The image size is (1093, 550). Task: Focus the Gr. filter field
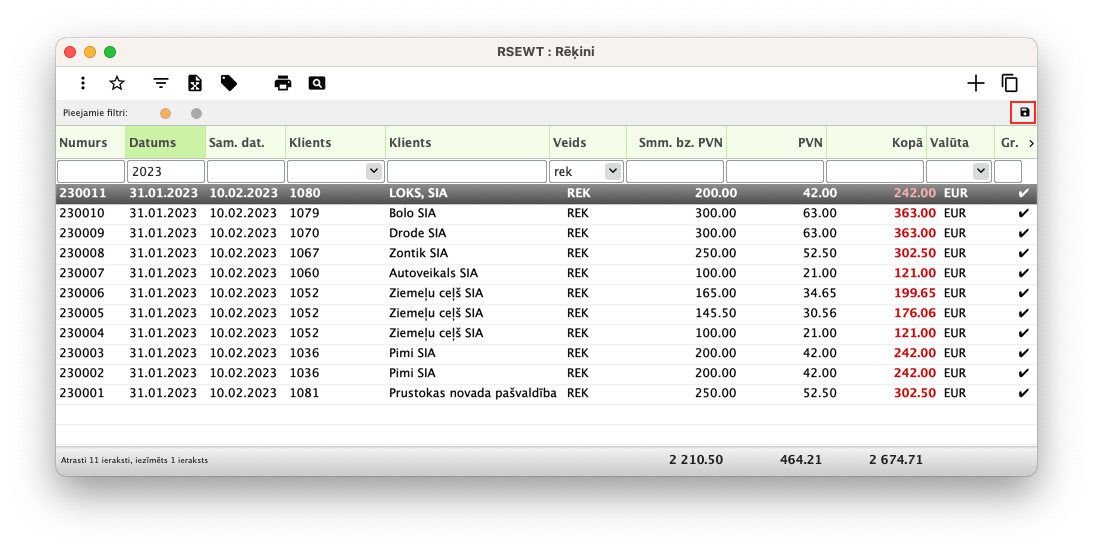click(1008, 171)
